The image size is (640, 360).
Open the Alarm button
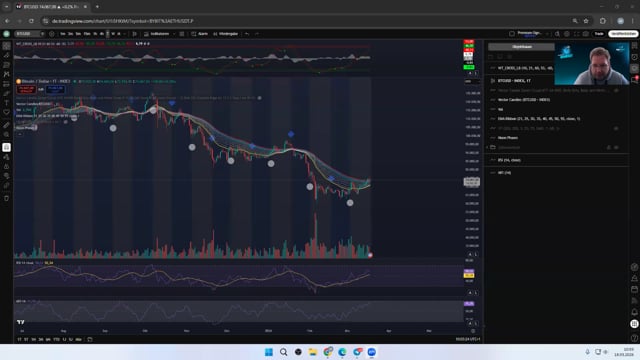(x=200, y=34)
